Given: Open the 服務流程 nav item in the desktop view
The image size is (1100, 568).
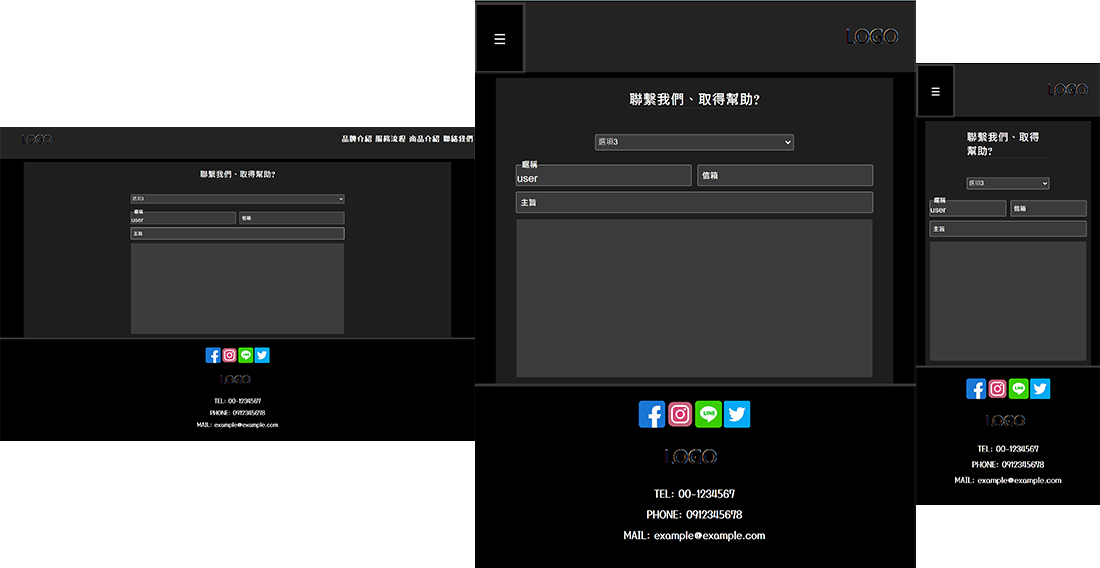Looking at the screenshot, I should (390, 139).
